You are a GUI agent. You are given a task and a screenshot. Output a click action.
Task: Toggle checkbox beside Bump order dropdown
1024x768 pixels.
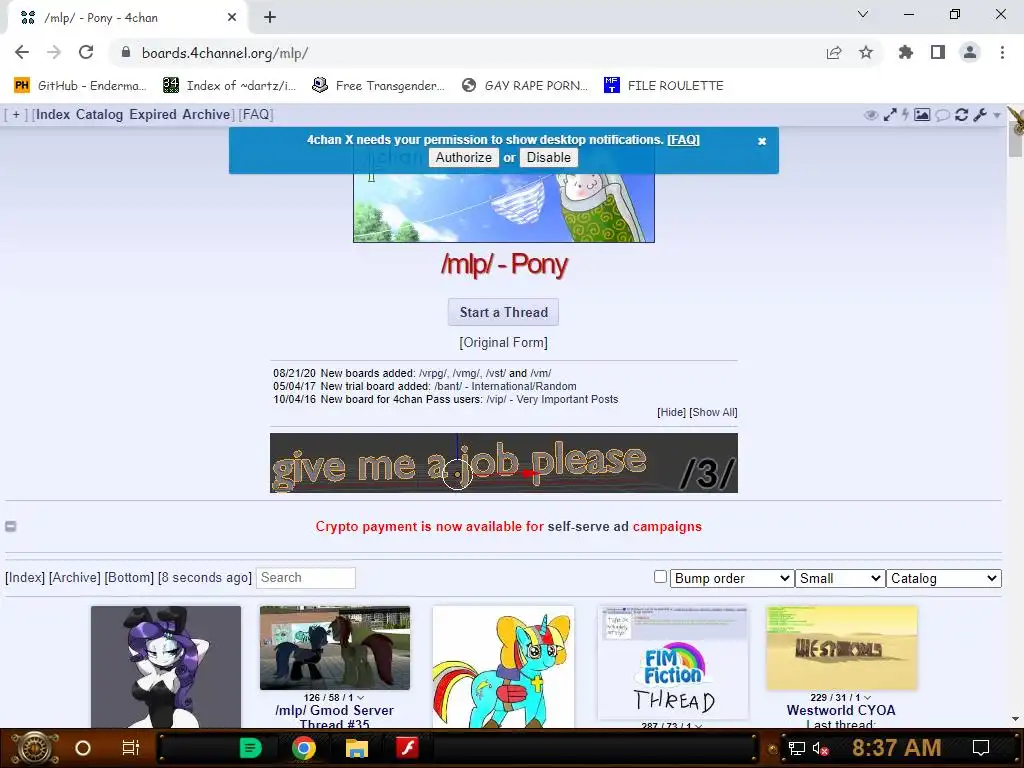(x=660, y=577)
